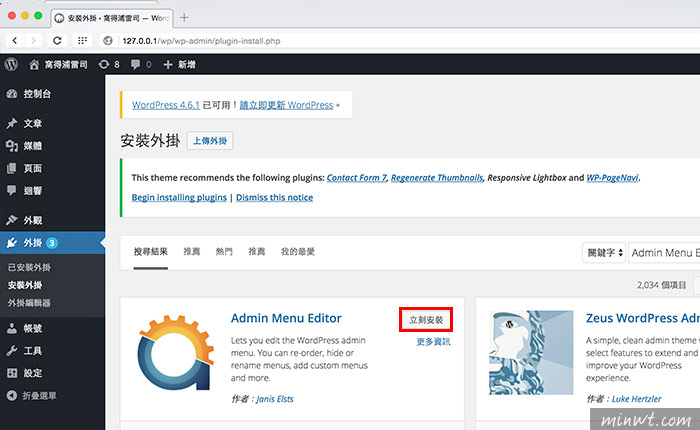Click 上傳外掛 upload button
700x430 pixels.
(x=210, y=141)
